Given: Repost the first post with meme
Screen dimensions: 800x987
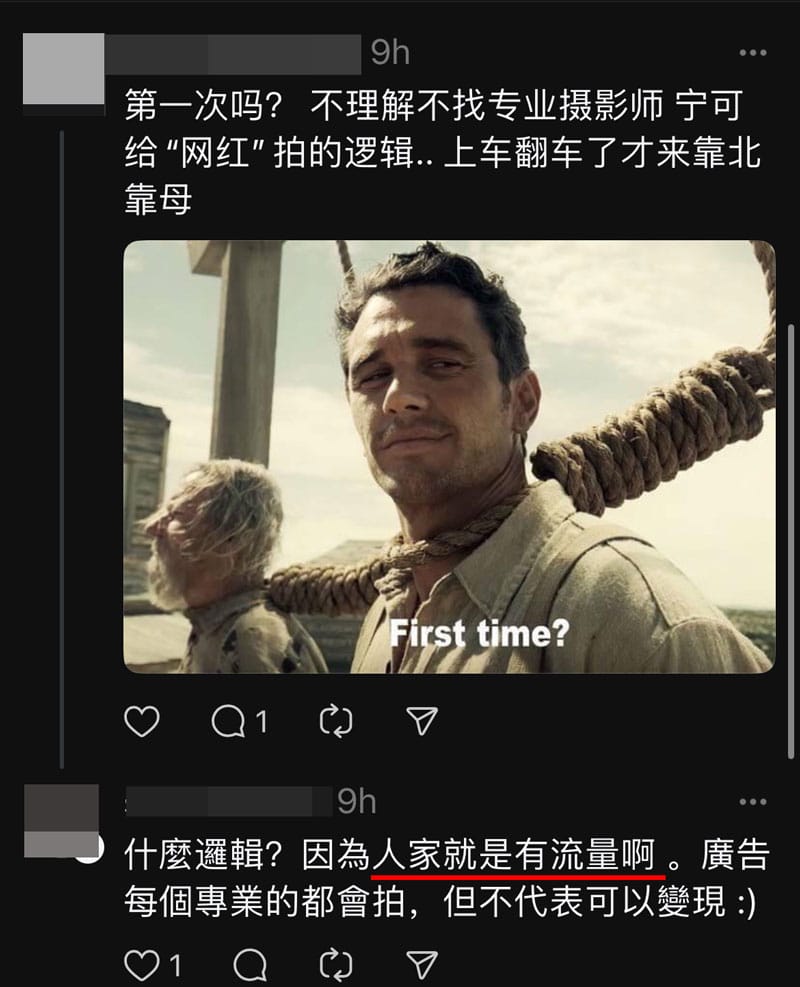Looking at the screenshot, I should pyautogui.click(x=336, y=721).
